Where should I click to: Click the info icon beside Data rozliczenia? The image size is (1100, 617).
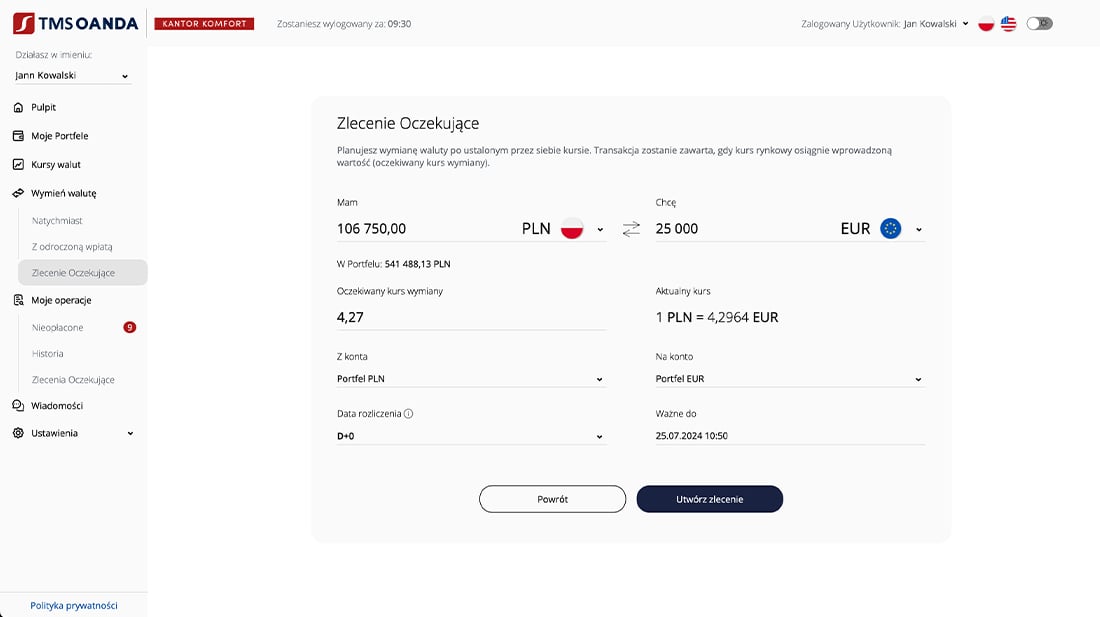(x=408, y=414)
